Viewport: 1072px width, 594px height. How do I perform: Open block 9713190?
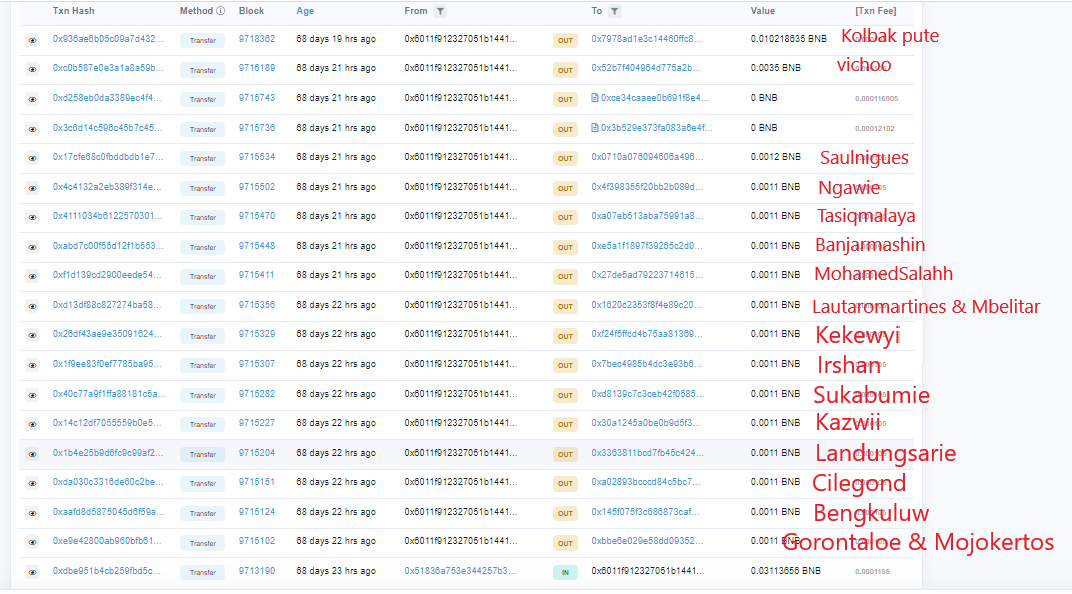coord(257,571)
